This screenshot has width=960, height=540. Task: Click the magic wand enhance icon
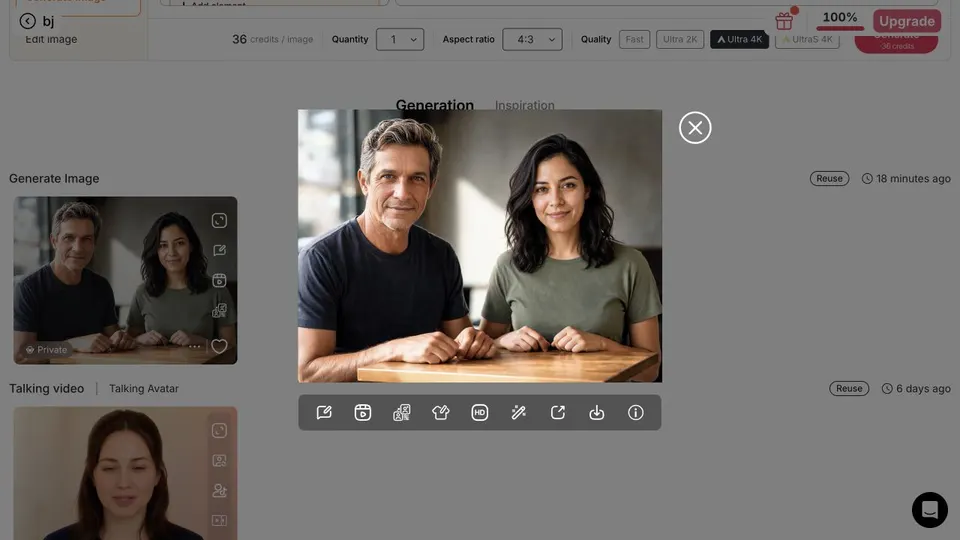click(519, 413)
